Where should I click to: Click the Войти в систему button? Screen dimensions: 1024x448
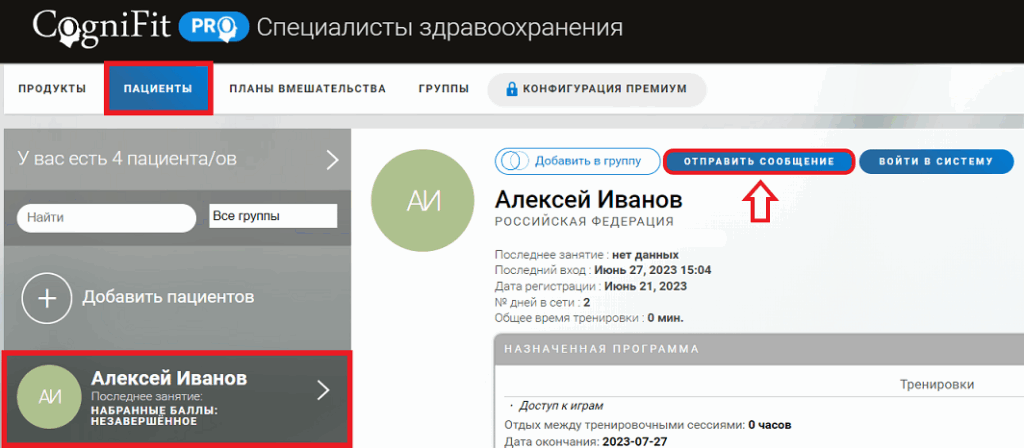[936, 161]
